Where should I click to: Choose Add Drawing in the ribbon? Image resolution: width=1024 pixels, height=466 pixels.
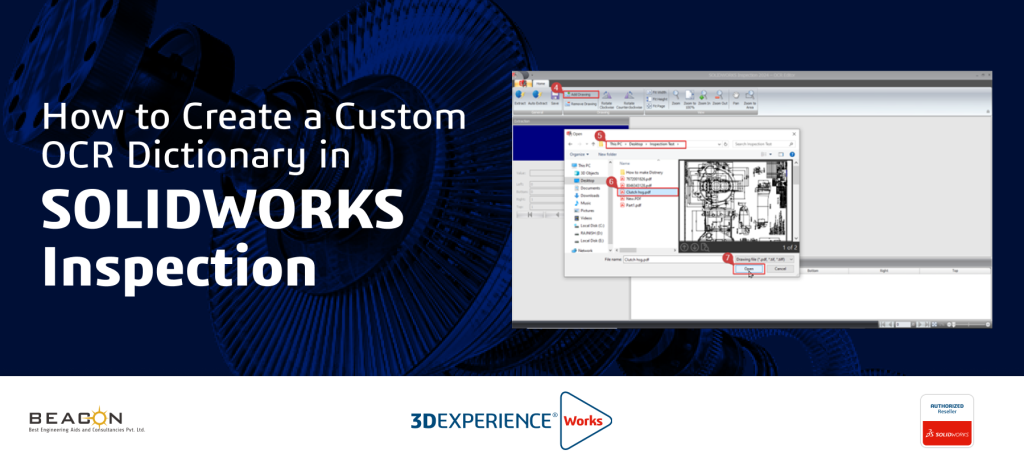coord(581,95)
